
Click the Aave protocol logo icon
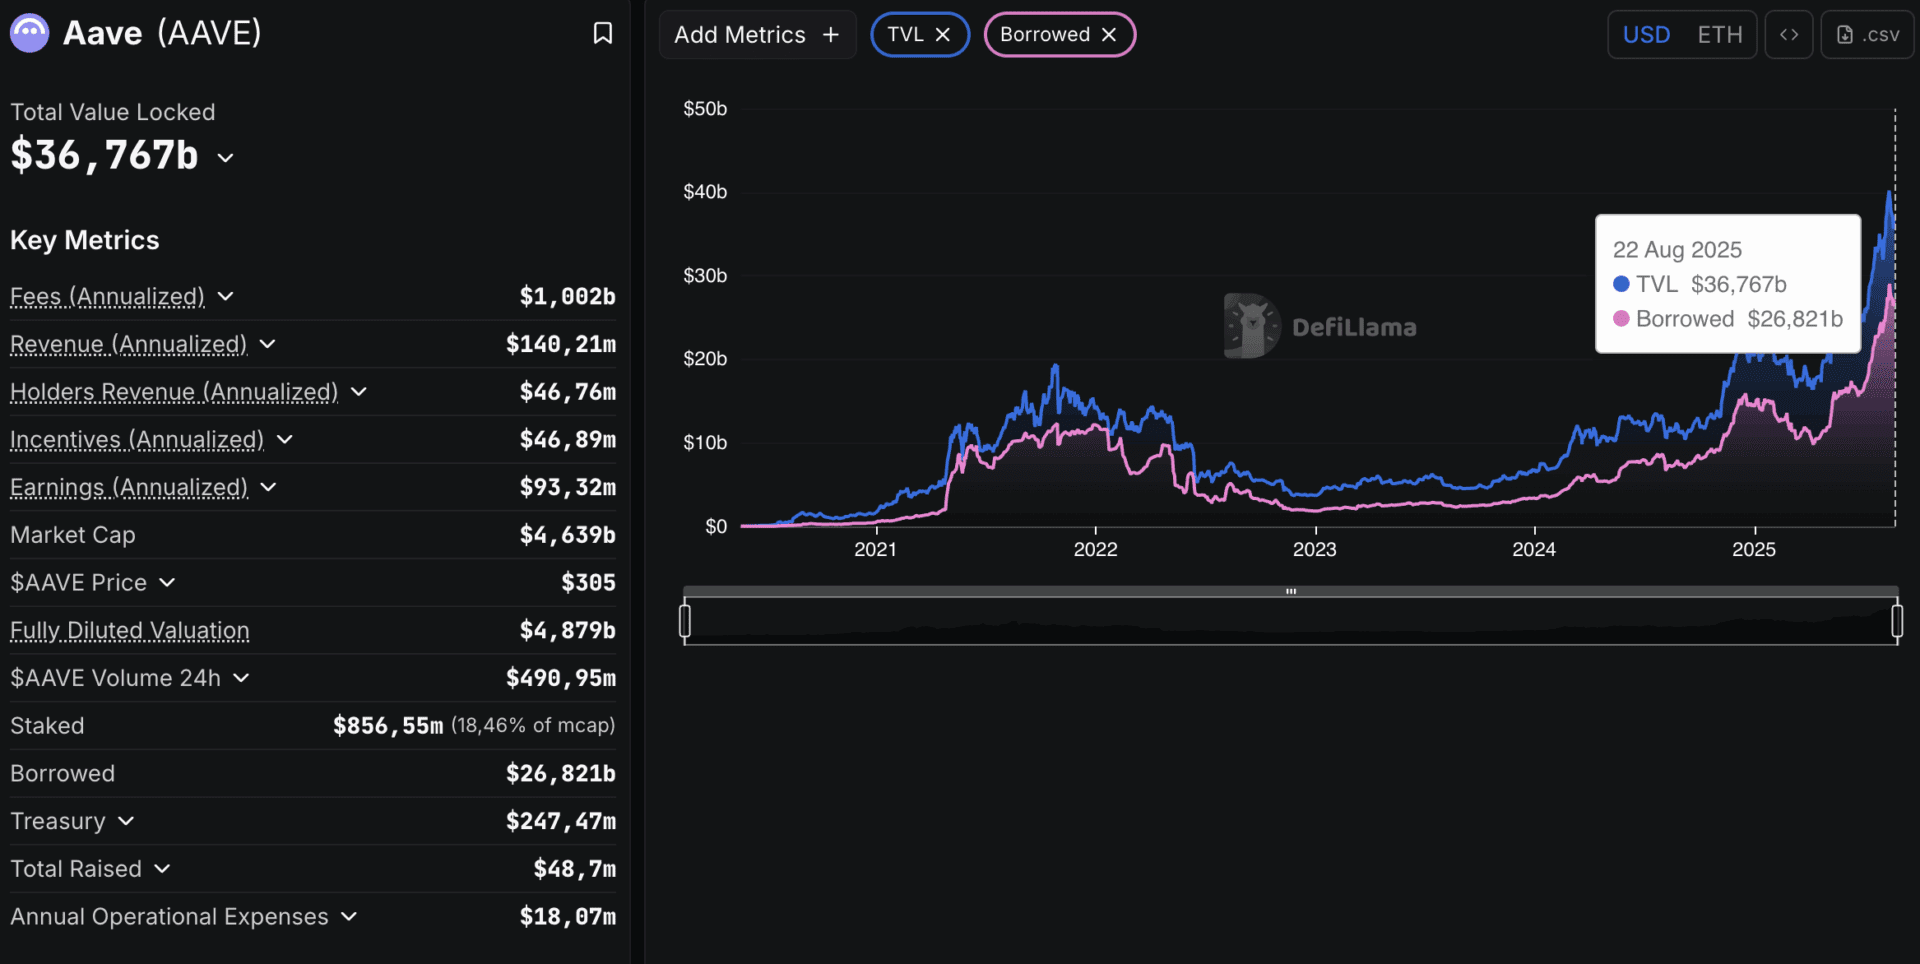(x=29, y=33)
